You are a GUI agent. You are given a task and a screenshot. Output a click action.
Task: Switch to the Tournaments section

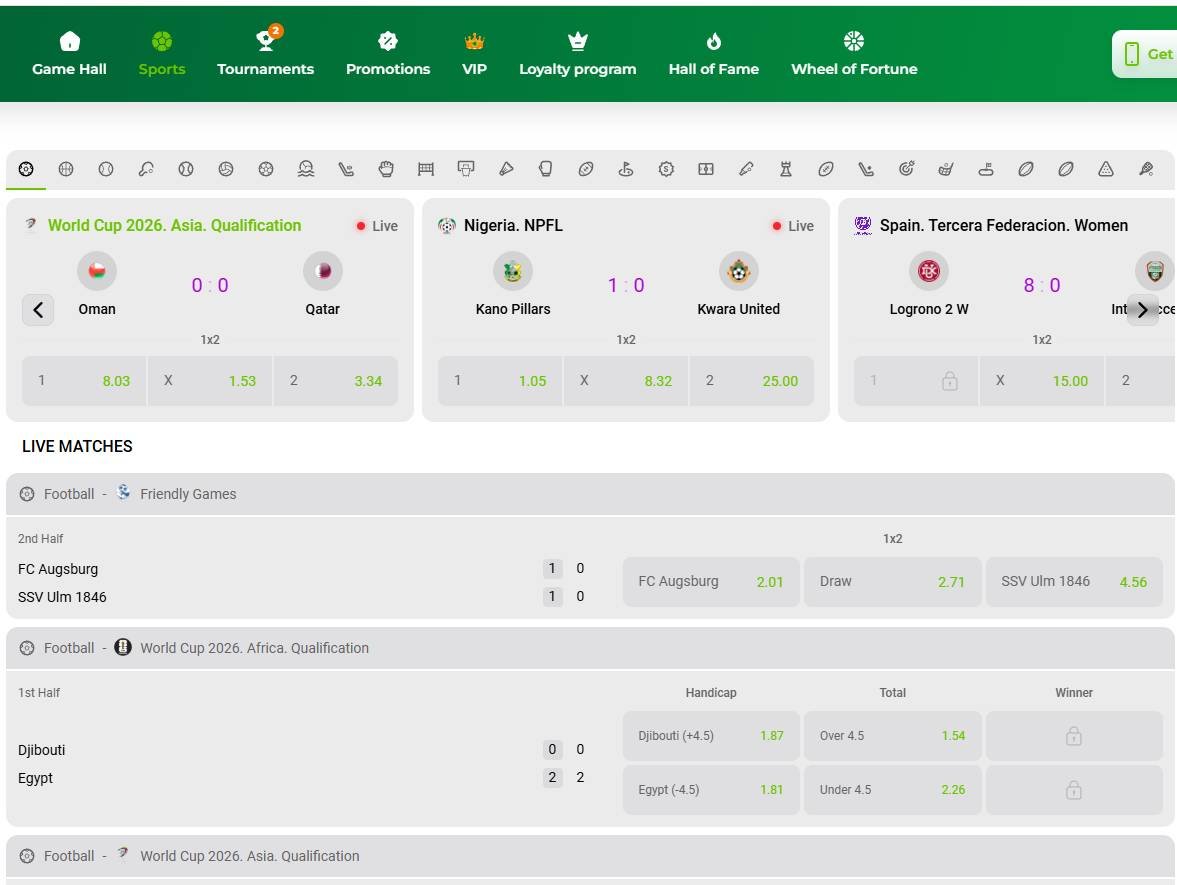click(x=265, y=53)
